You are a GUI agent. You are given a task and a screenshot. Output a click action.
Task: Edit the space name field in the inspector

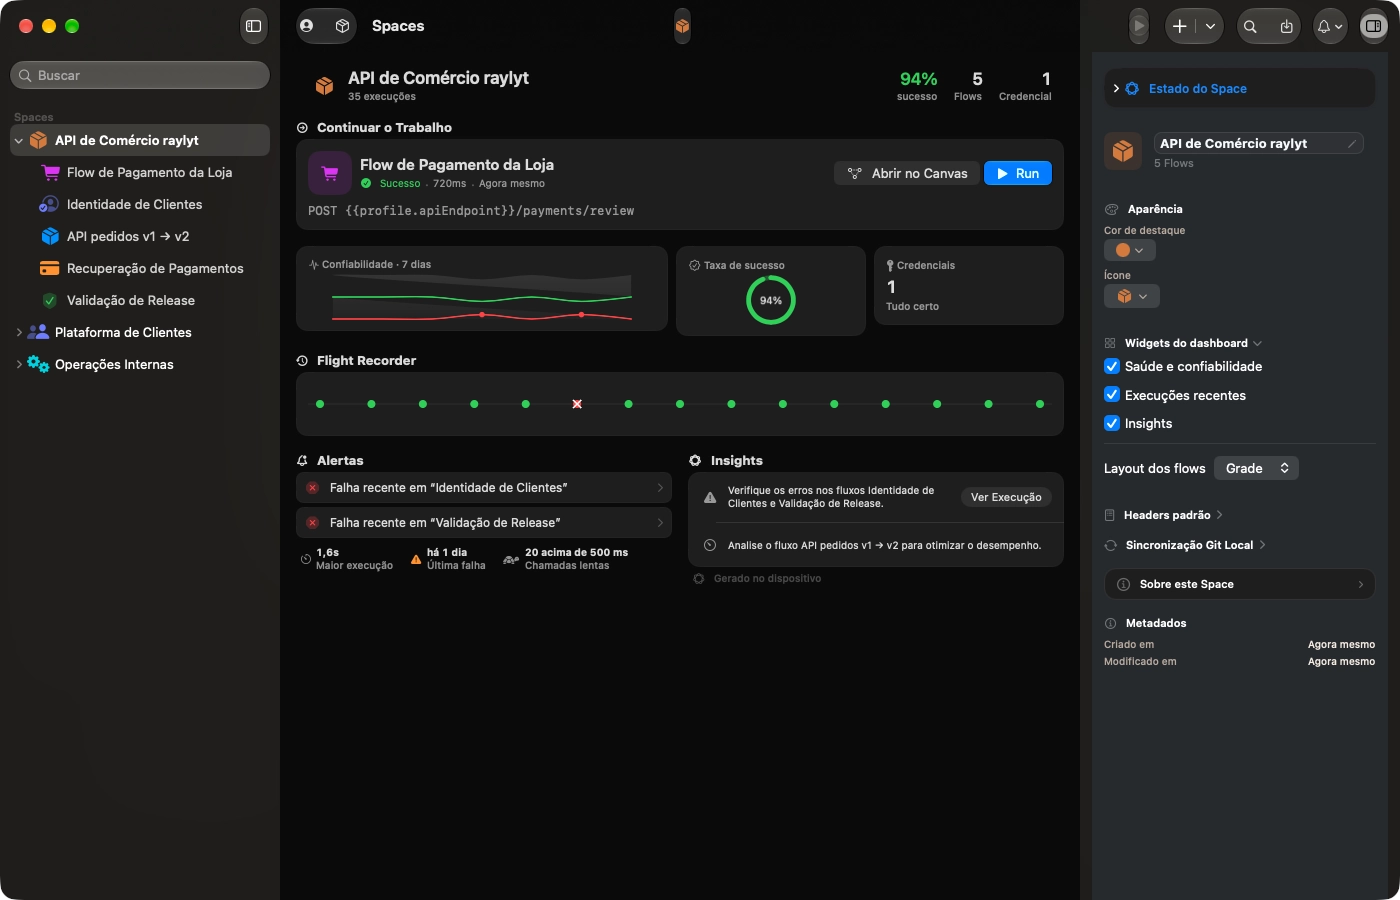(1258, 143)
